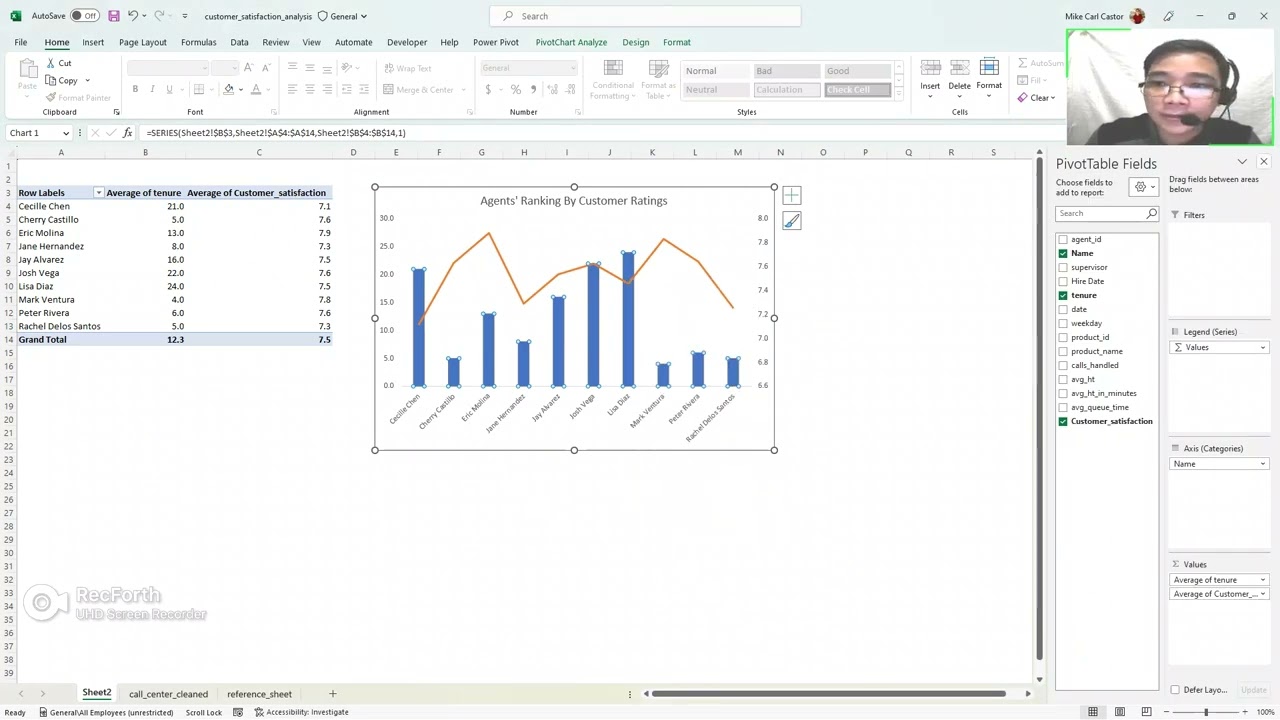Switch to the call_center_cleaned sheet
This screenshot has height=720, width=1280.
[168, 694]
